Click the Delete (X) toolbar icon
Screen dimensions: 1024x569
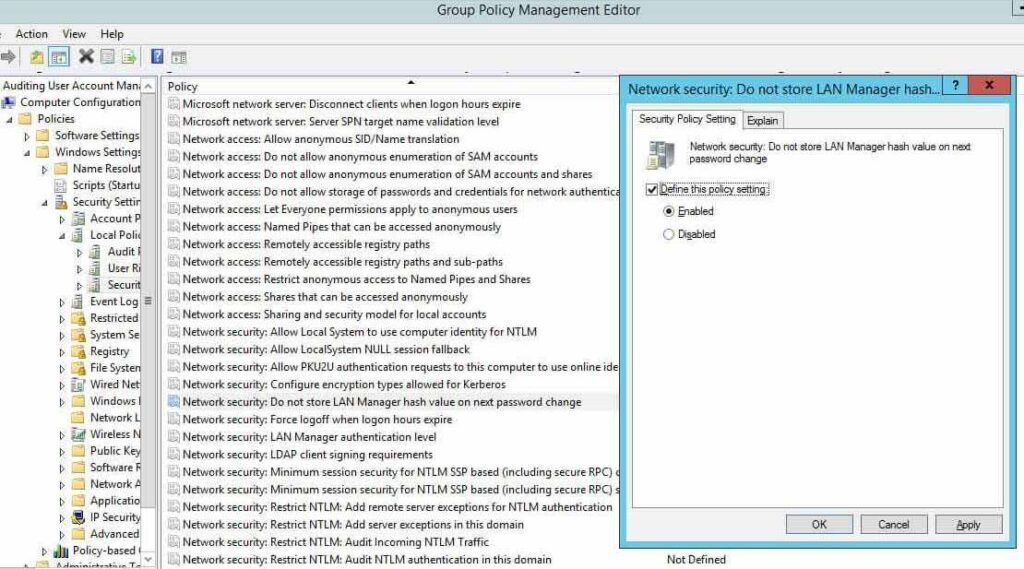pos(86,57)
